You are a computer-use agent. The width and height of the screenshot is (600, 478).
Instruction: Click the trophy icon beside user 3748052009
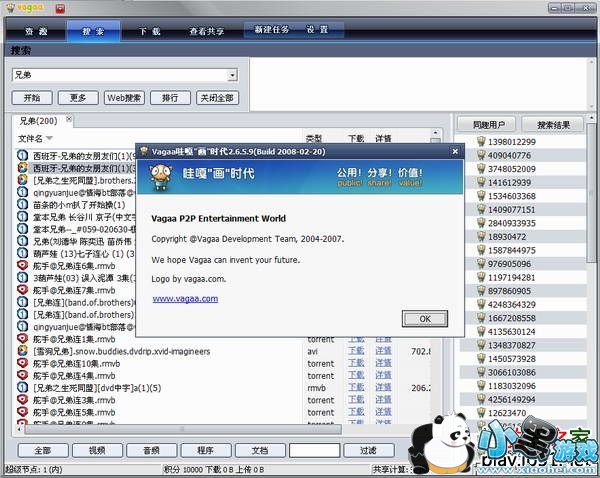[481, 169]
